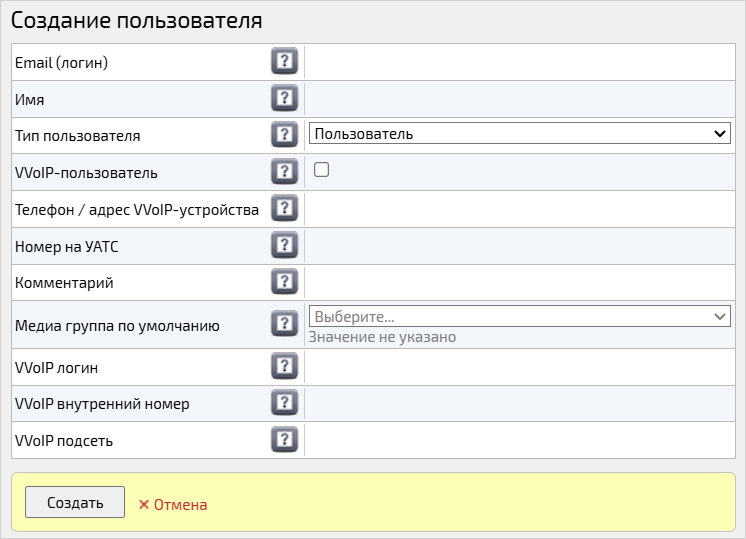Click into the Имя text field
746x539 pixels.
[x=520, y=99]
